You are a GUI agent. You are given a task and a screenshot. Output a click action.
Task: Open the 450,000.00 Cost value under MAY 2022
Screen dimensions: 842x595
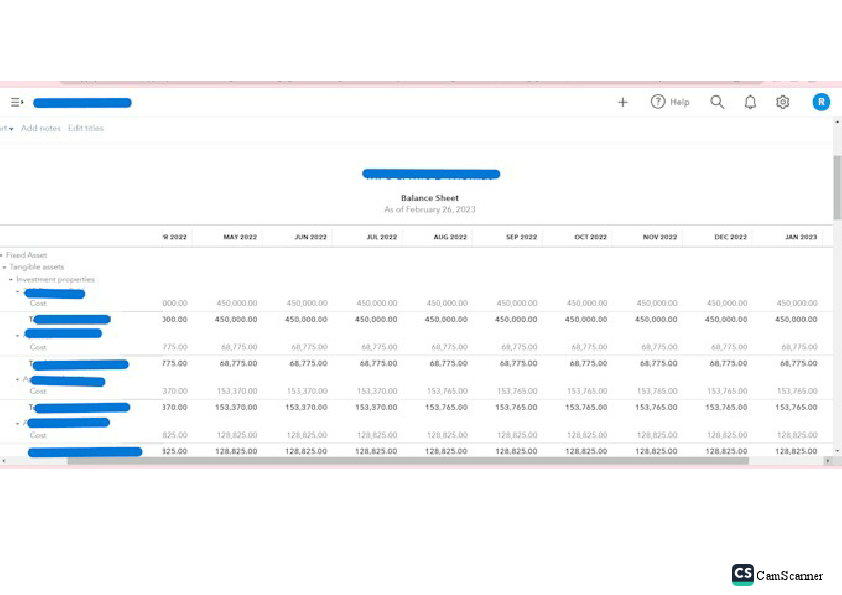237,303
